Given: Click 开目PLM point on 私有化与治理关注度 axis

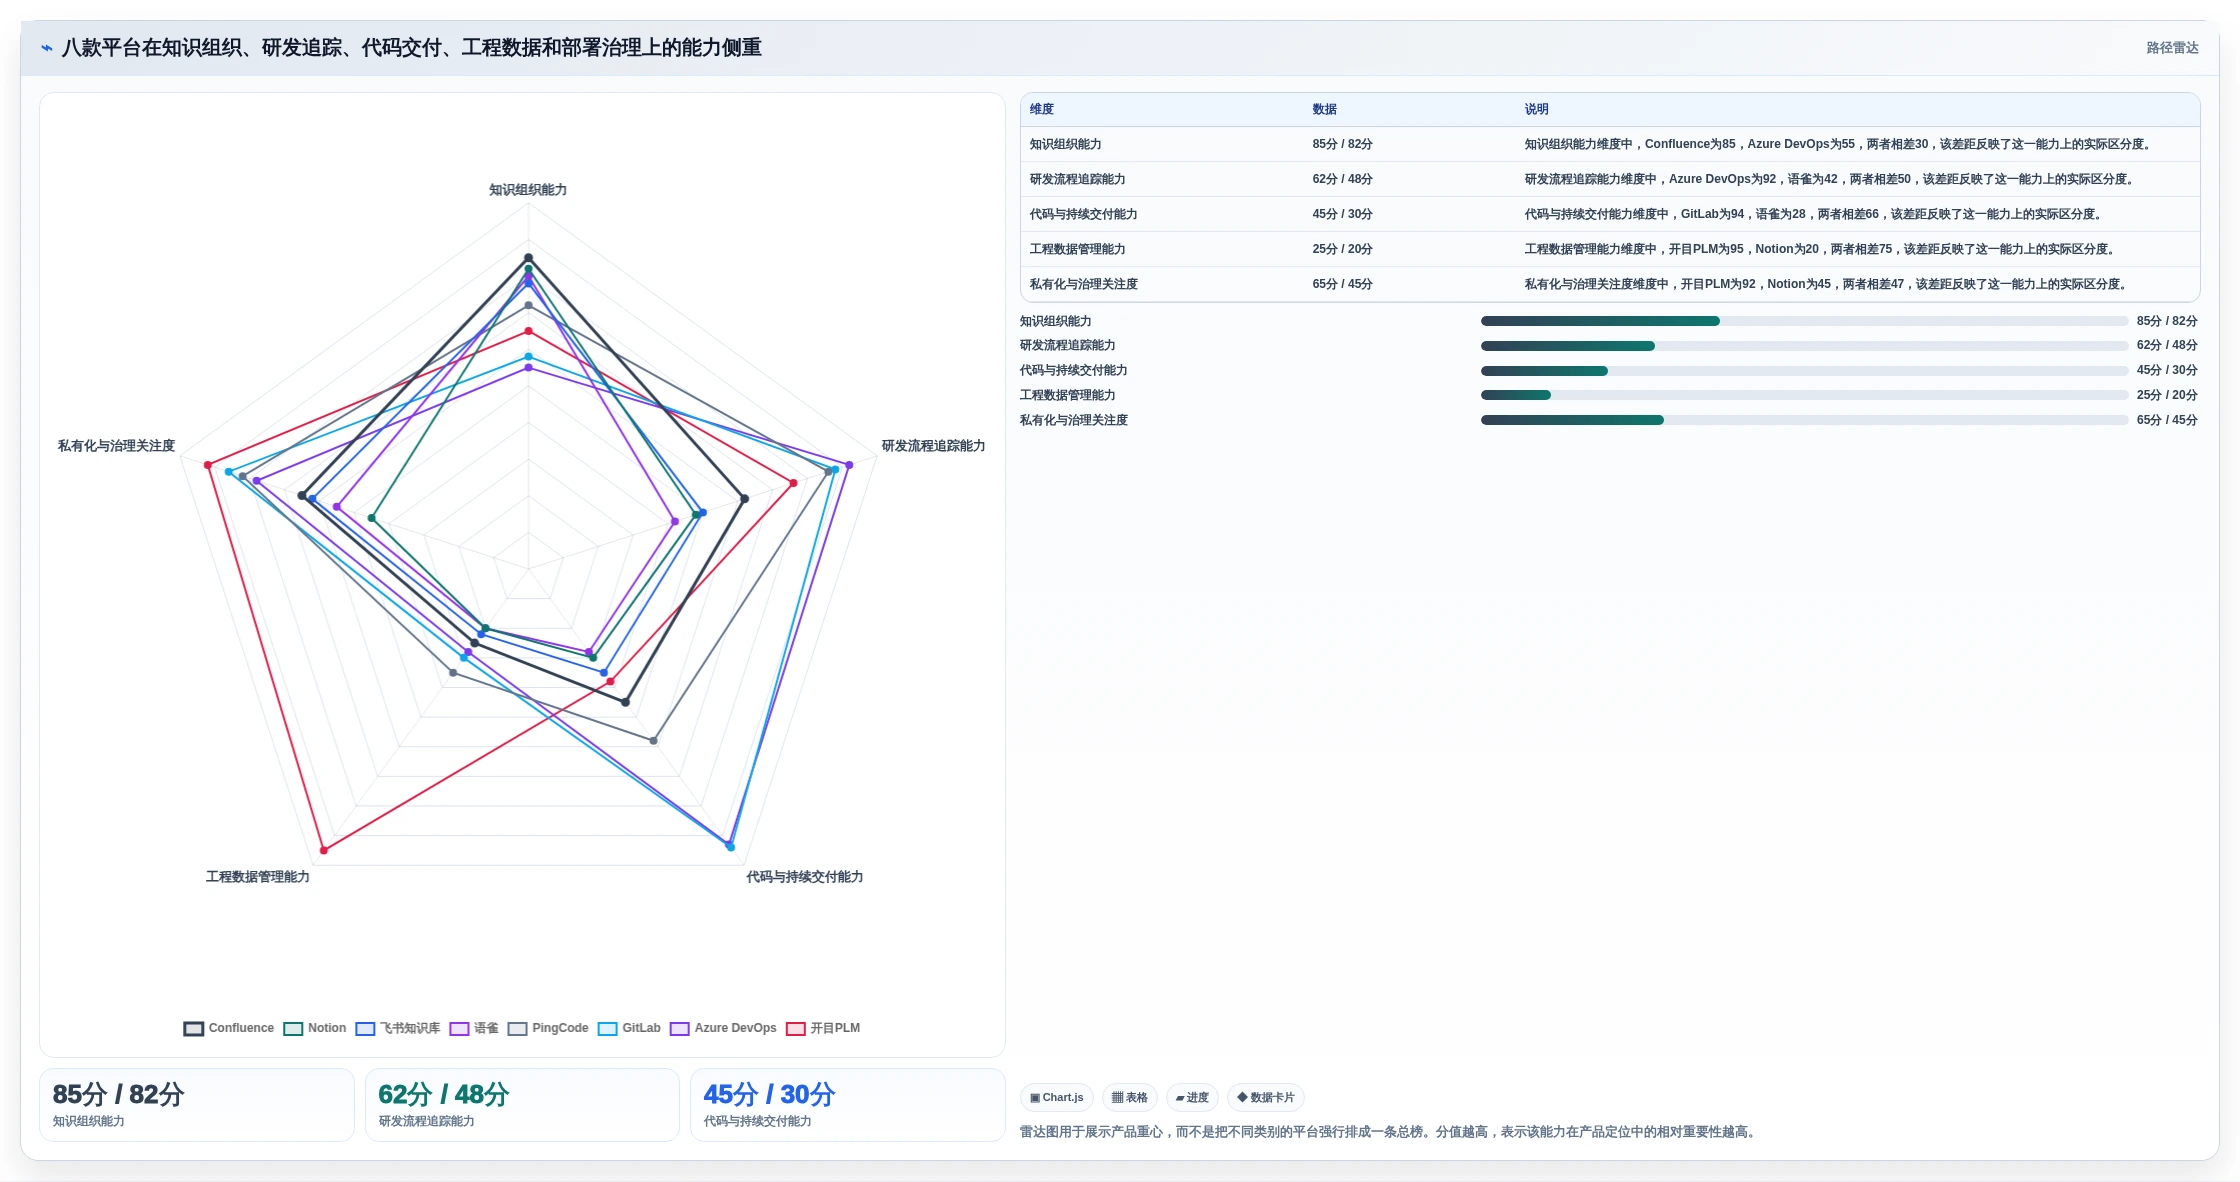Looking at the screenshot, I should (208, 465).
